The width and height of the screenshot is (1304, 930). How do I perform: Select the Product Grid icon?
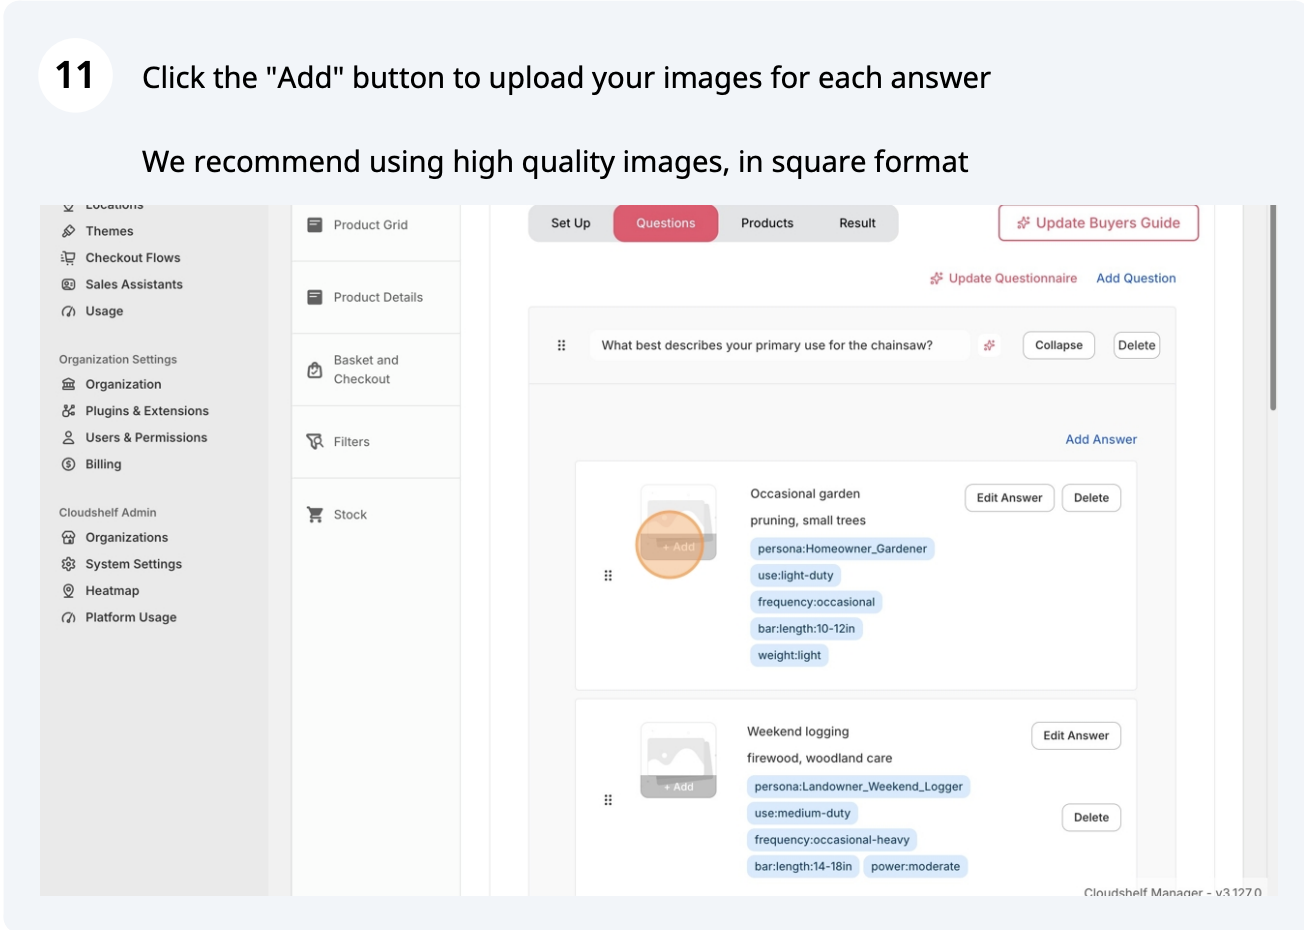pos(315,225)
